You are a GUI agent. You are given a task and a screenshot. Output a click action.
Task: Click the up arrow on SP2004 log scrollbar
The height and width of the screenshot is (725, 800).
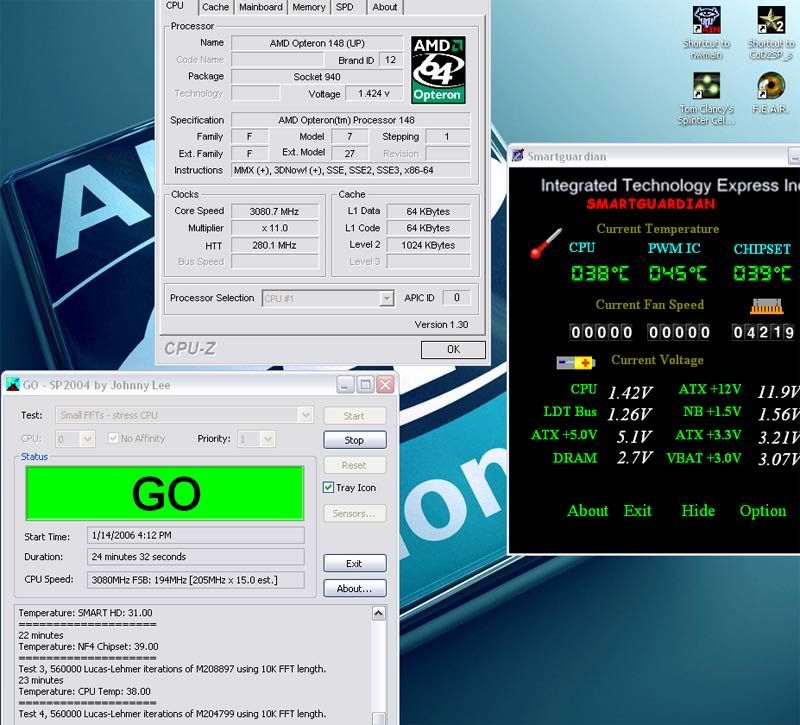click(379, 613)
